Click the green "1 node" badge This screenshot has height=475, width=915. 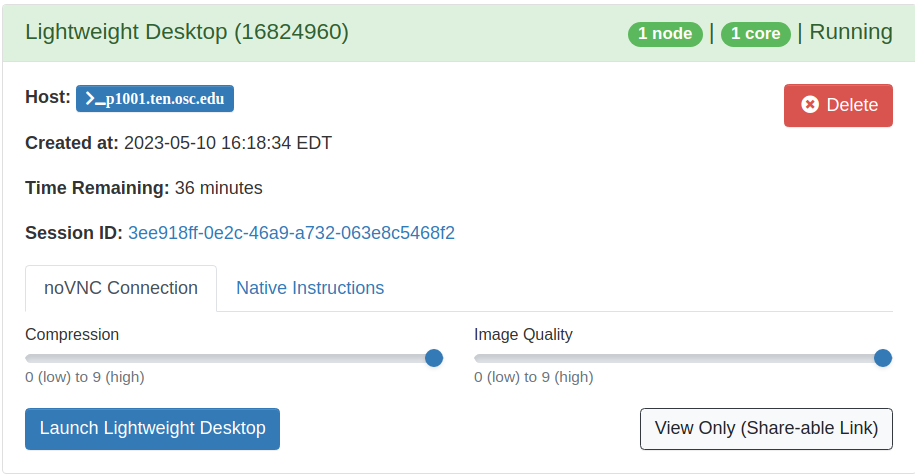pos(665,34)
